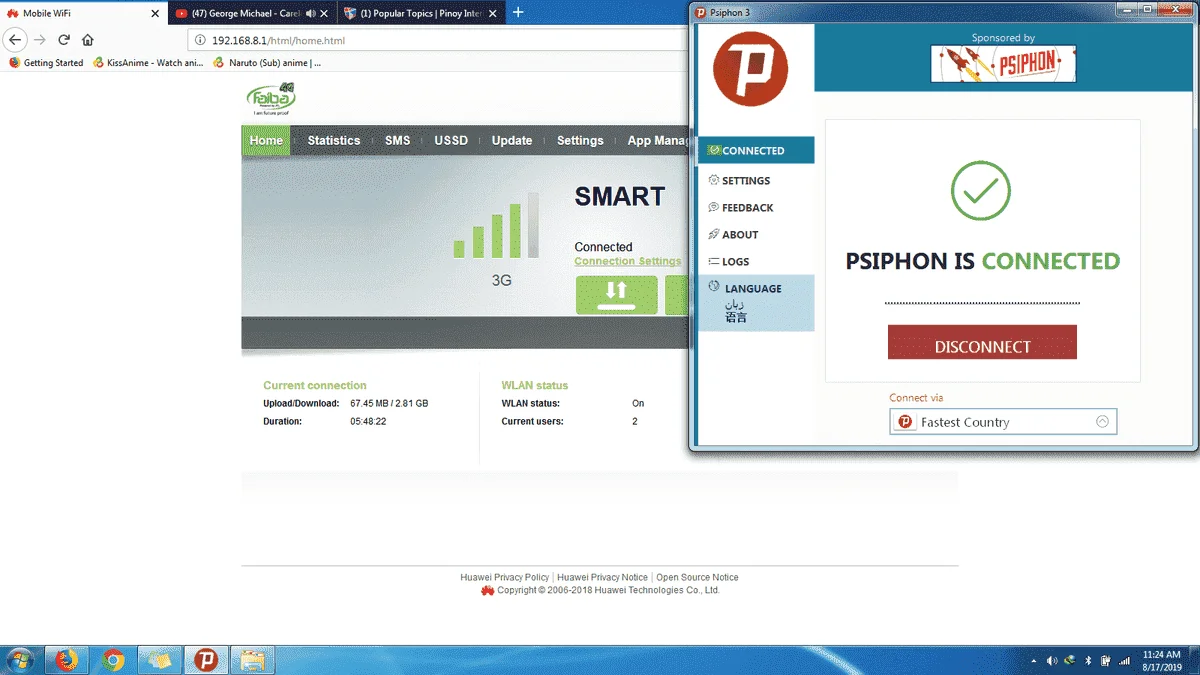Close the Mobile WiFi tab
Viewport: 1200px width, 675px height.
155,14
